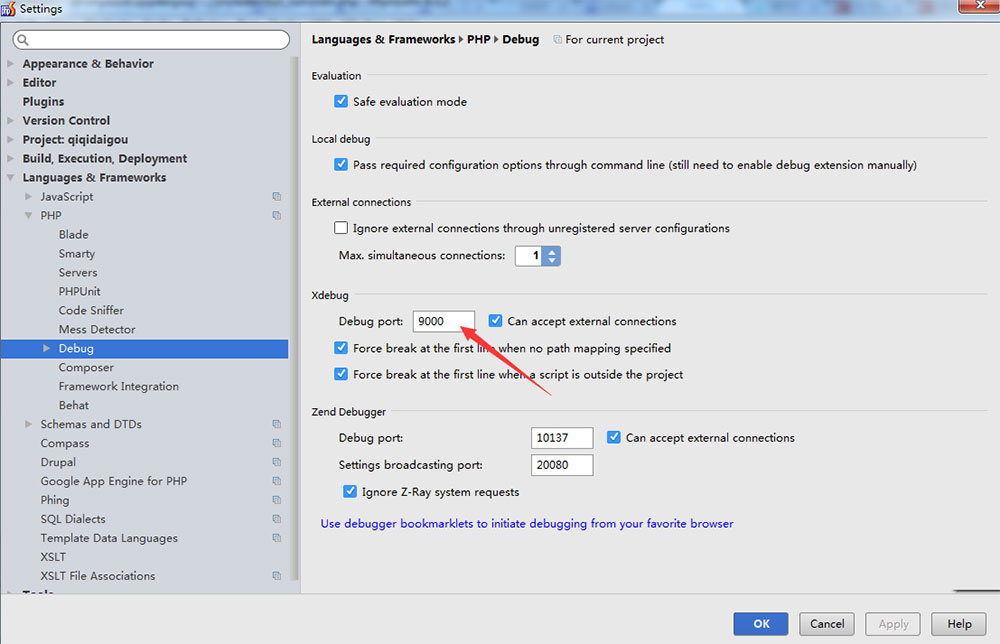Disable Ignore Z-Ray system requests

point(350,492)
